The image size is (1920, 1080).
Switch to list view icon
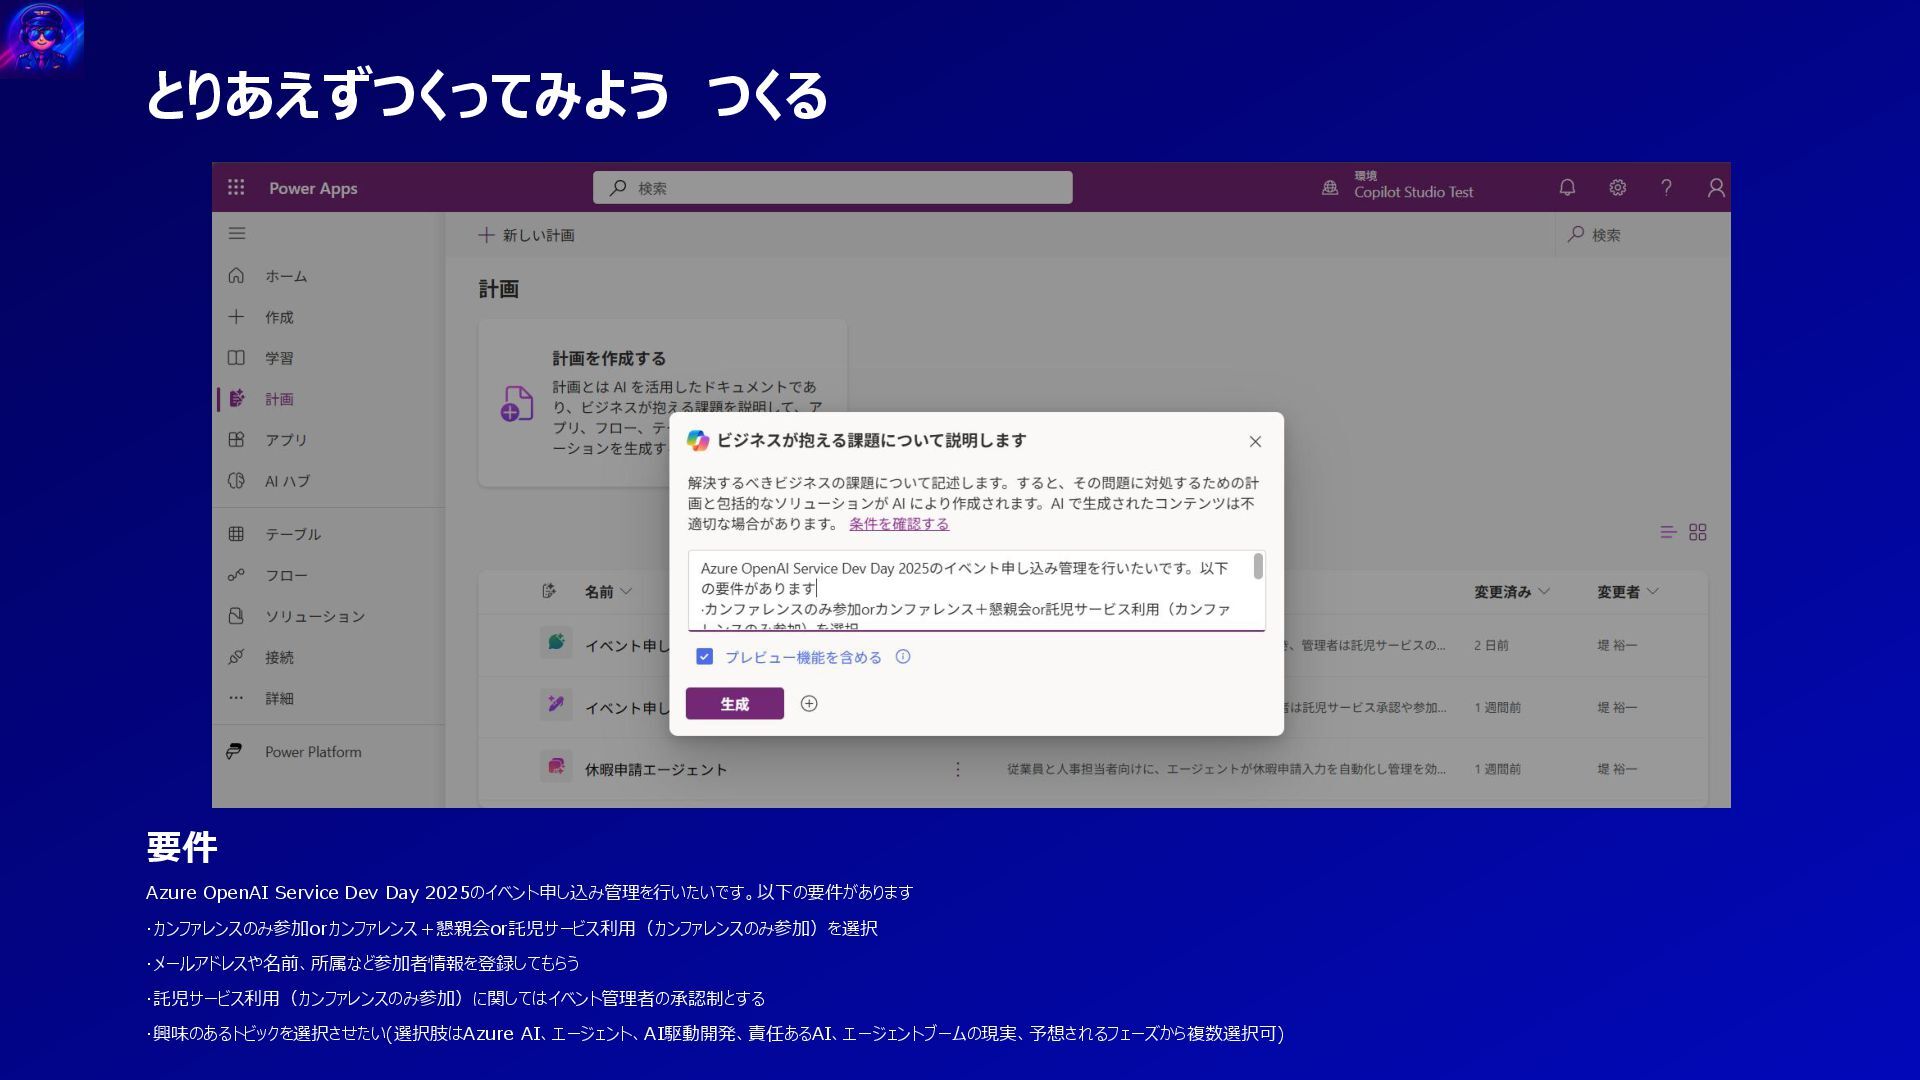[x=1668, y=532]
